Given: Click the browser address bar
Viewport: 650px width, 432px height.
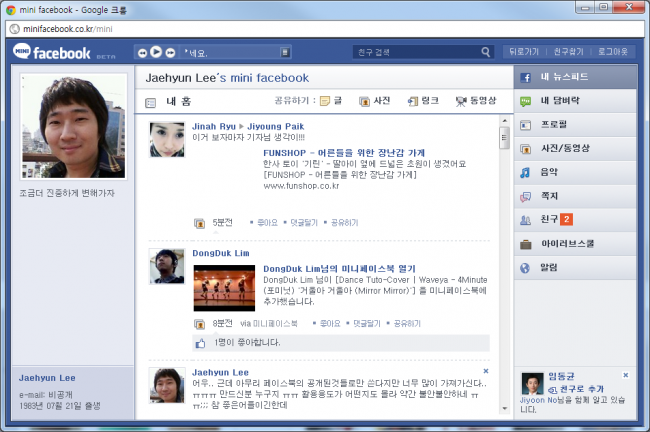Looking at the screenshot, I should point(325,29).
